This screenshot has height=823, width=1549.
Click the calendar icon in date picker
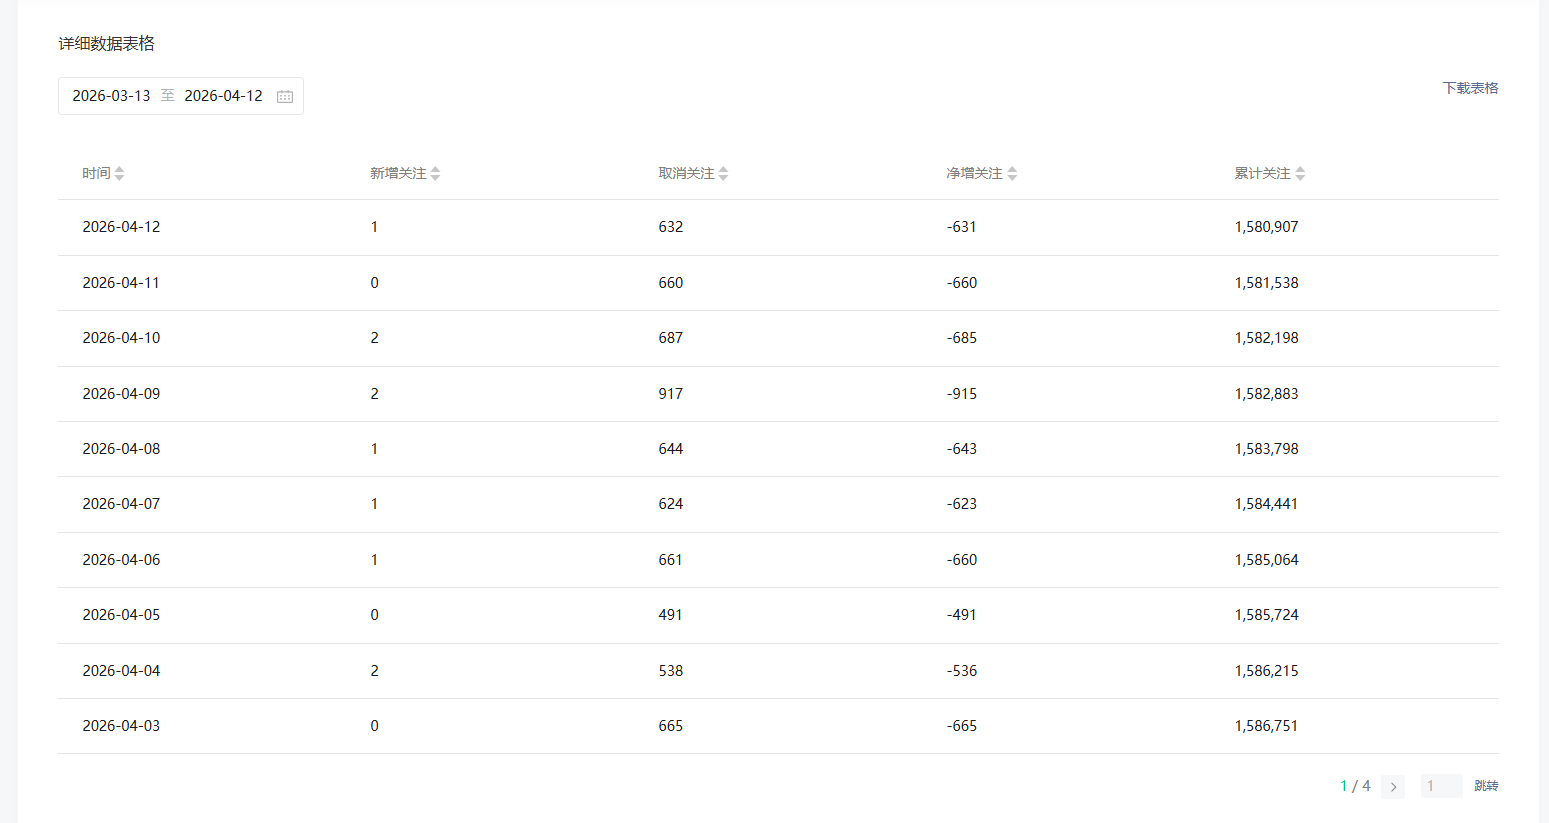pyautogui.click(x=285, y=96)
